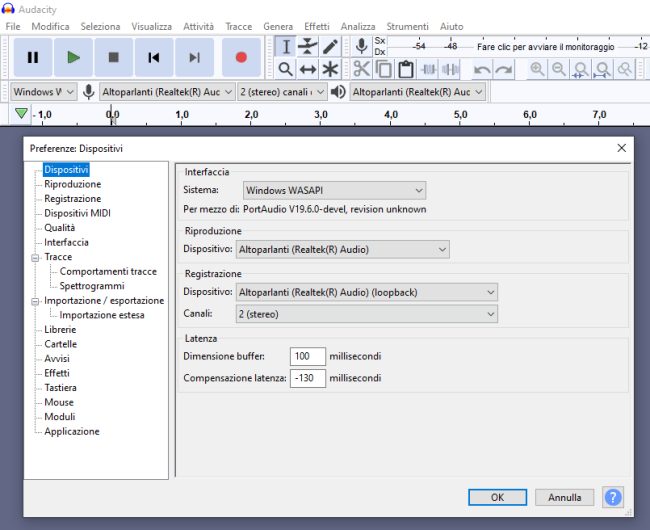Confirm preferences with the OK button
This screenshot has height=530, width=650.
(497, 497)
